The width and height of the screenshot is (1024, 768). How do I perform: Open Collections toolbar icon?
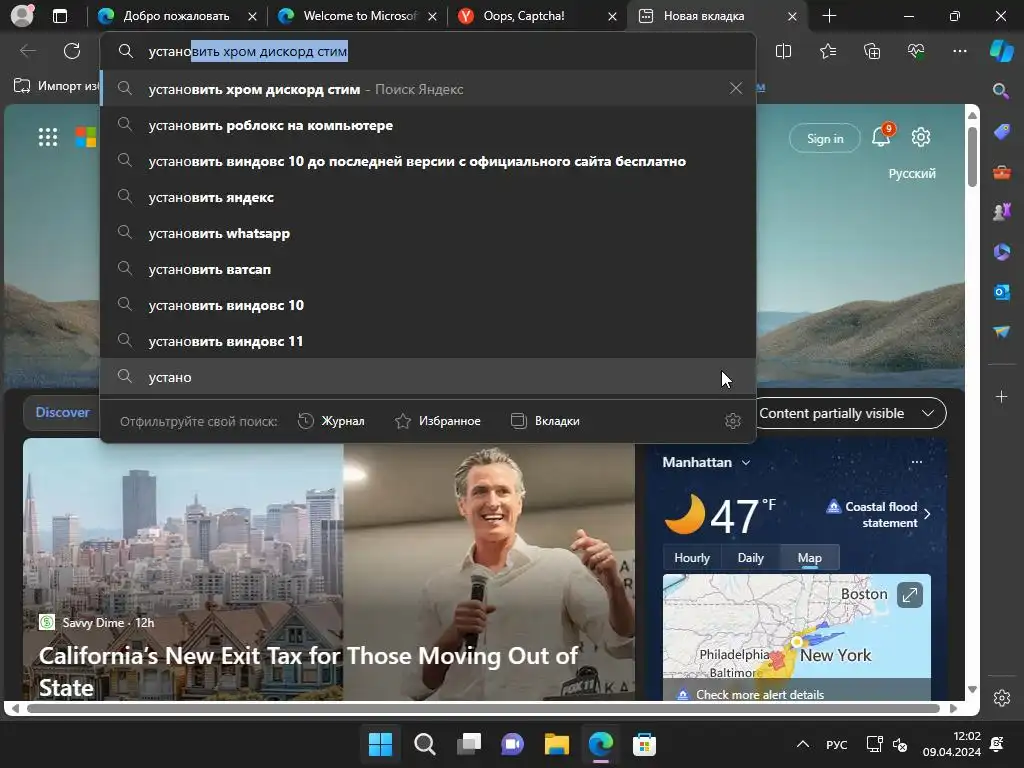click(872, 51)
